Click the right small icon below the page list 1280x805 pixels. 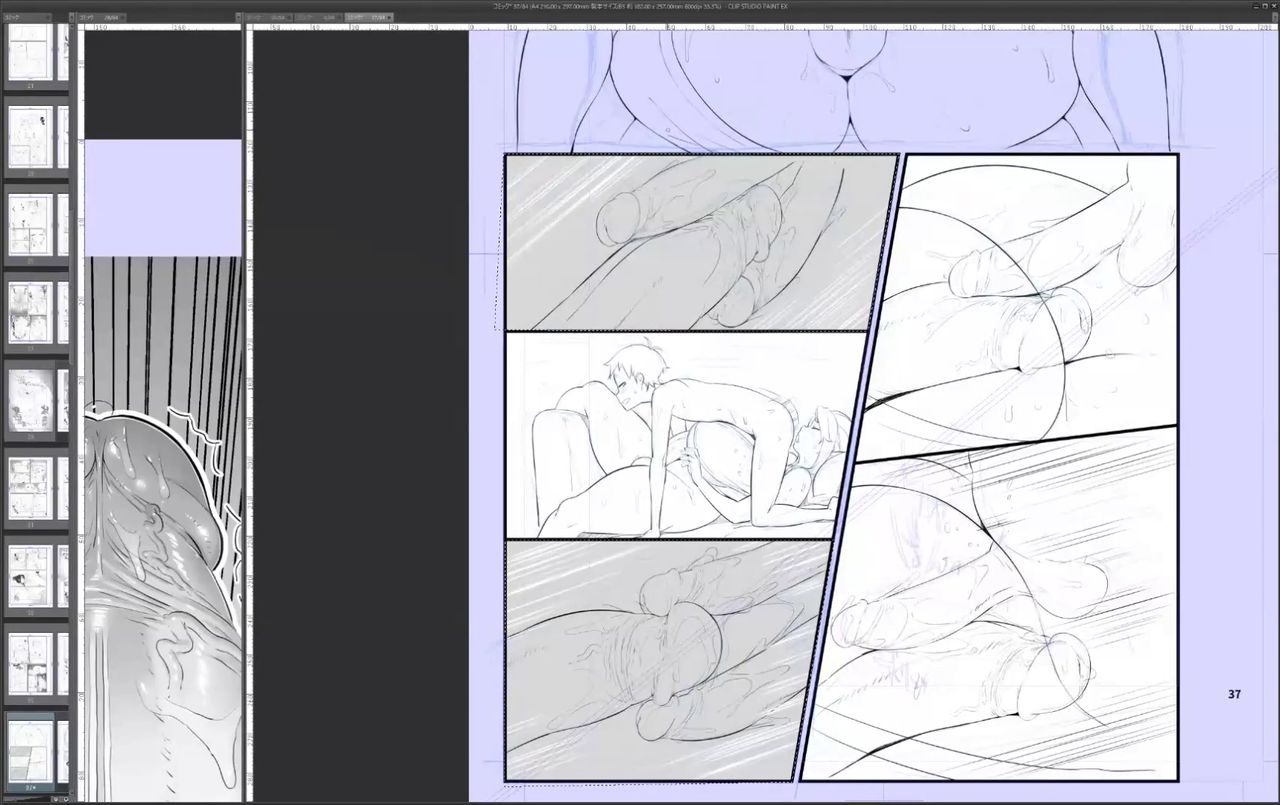(66, 798)
